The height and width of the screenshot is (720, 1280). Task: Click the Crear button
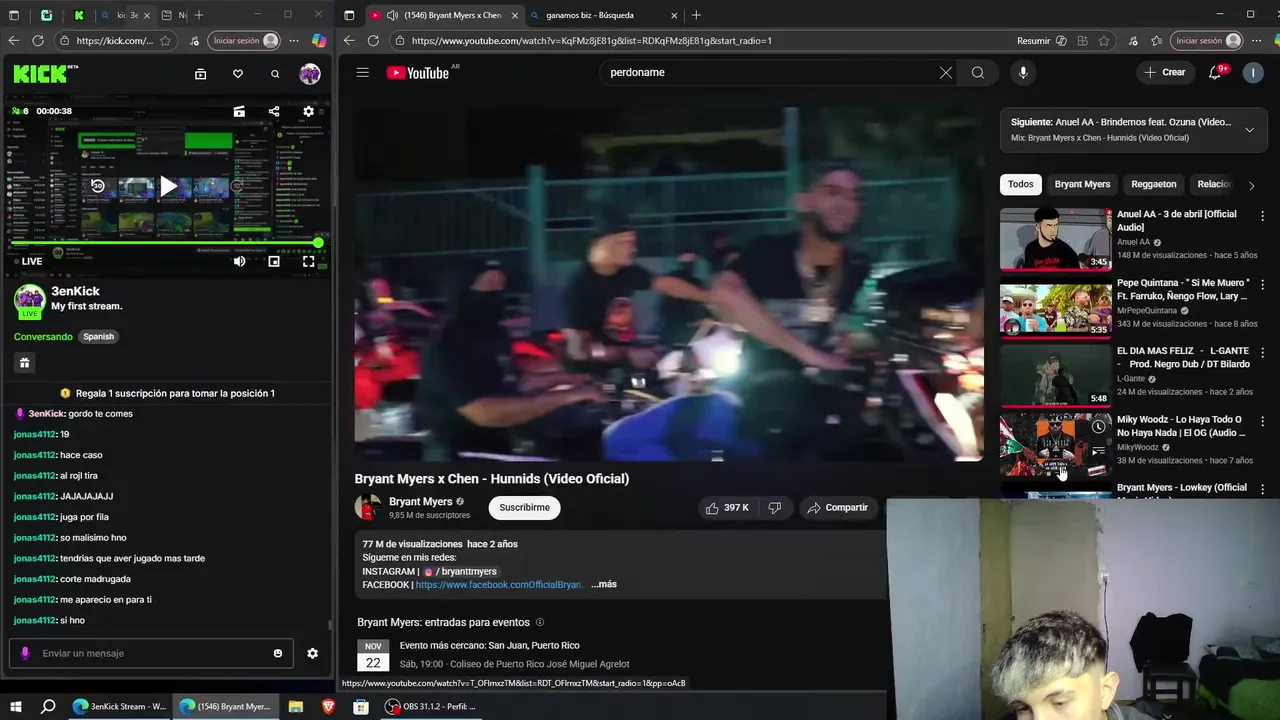coord(1165,72)
